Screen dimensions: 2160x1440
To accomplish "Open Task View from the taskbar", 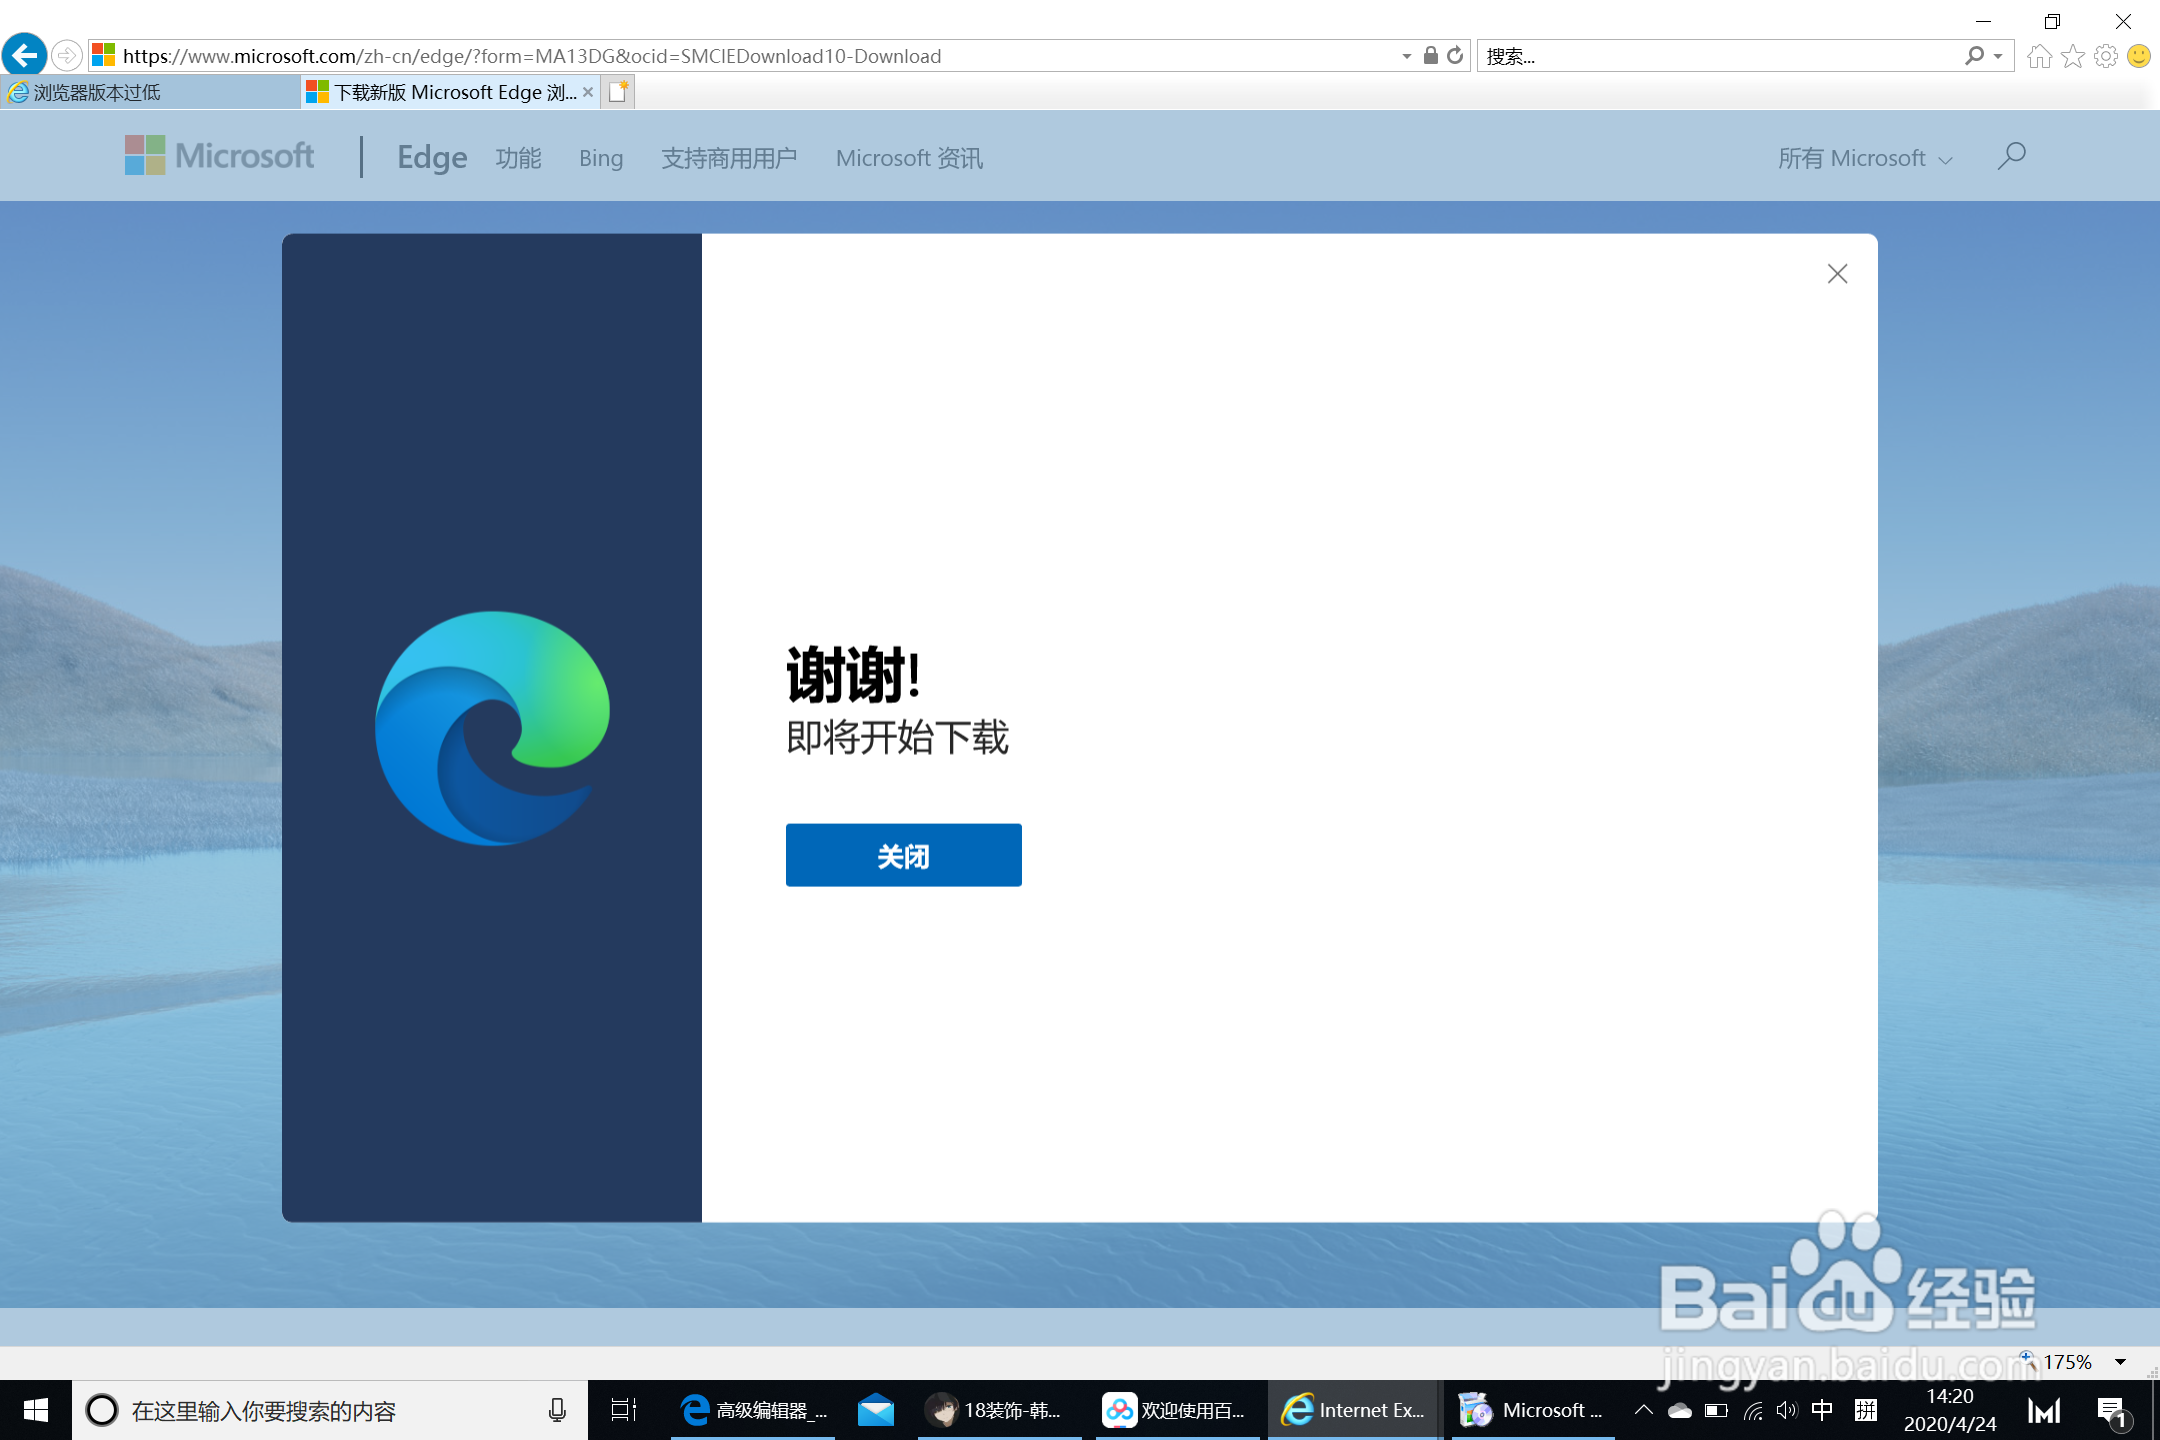I will click(622, 1410).
